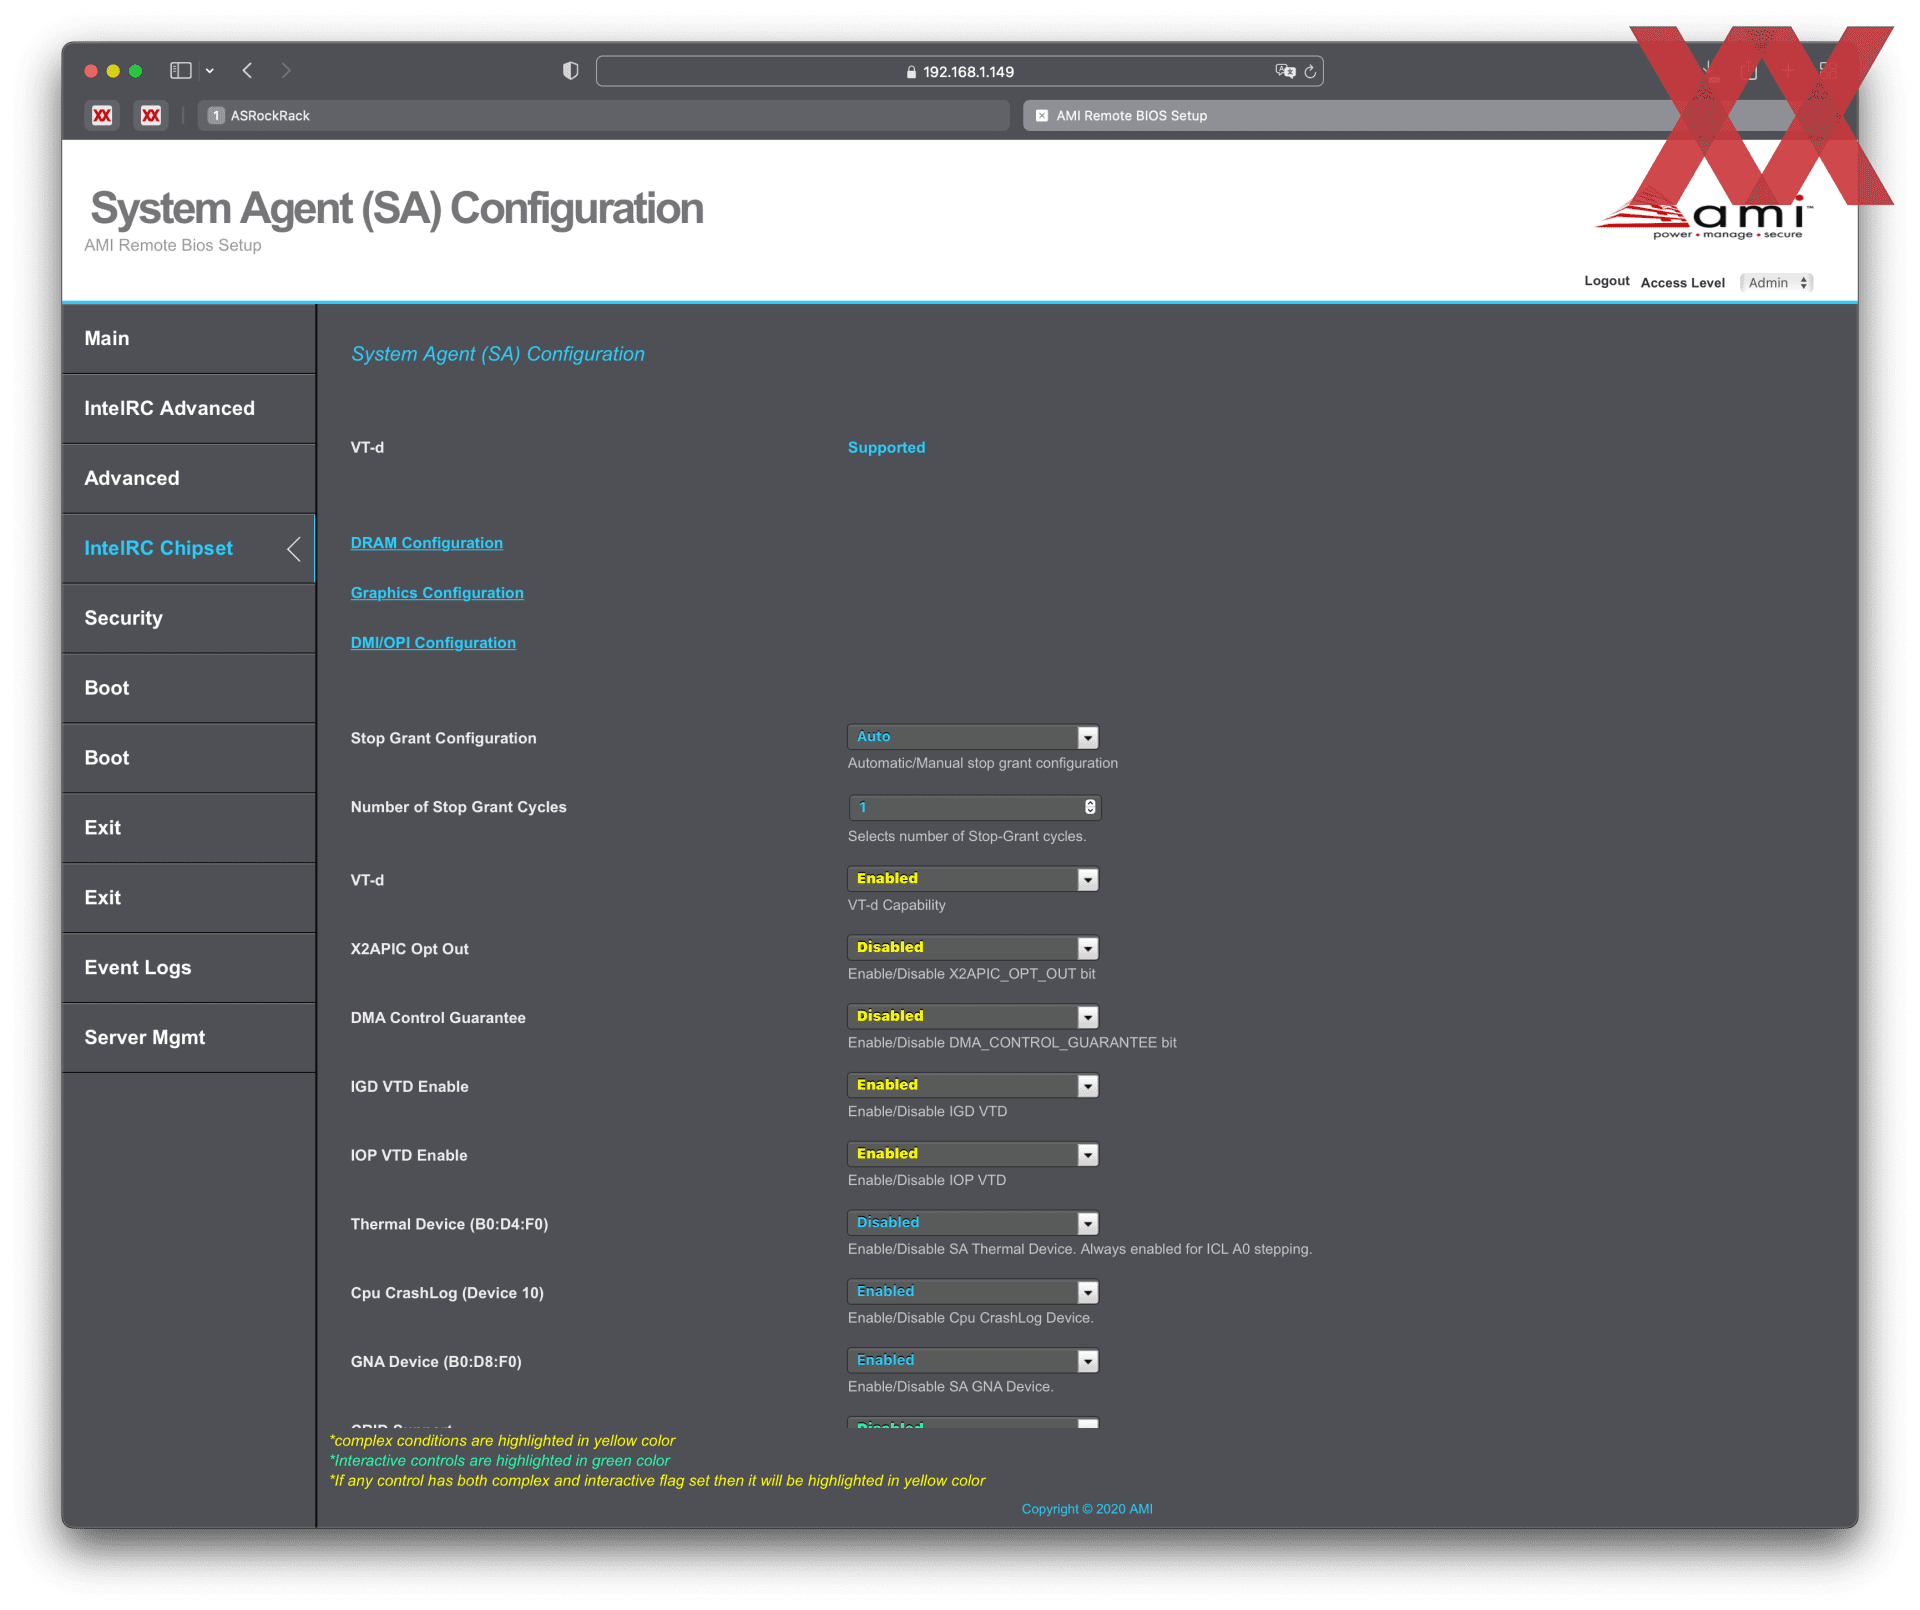This screenshot has height=1610, width=1920.
Task: Click the Supported VT-d status text
Action: click(x=886, y=448)
